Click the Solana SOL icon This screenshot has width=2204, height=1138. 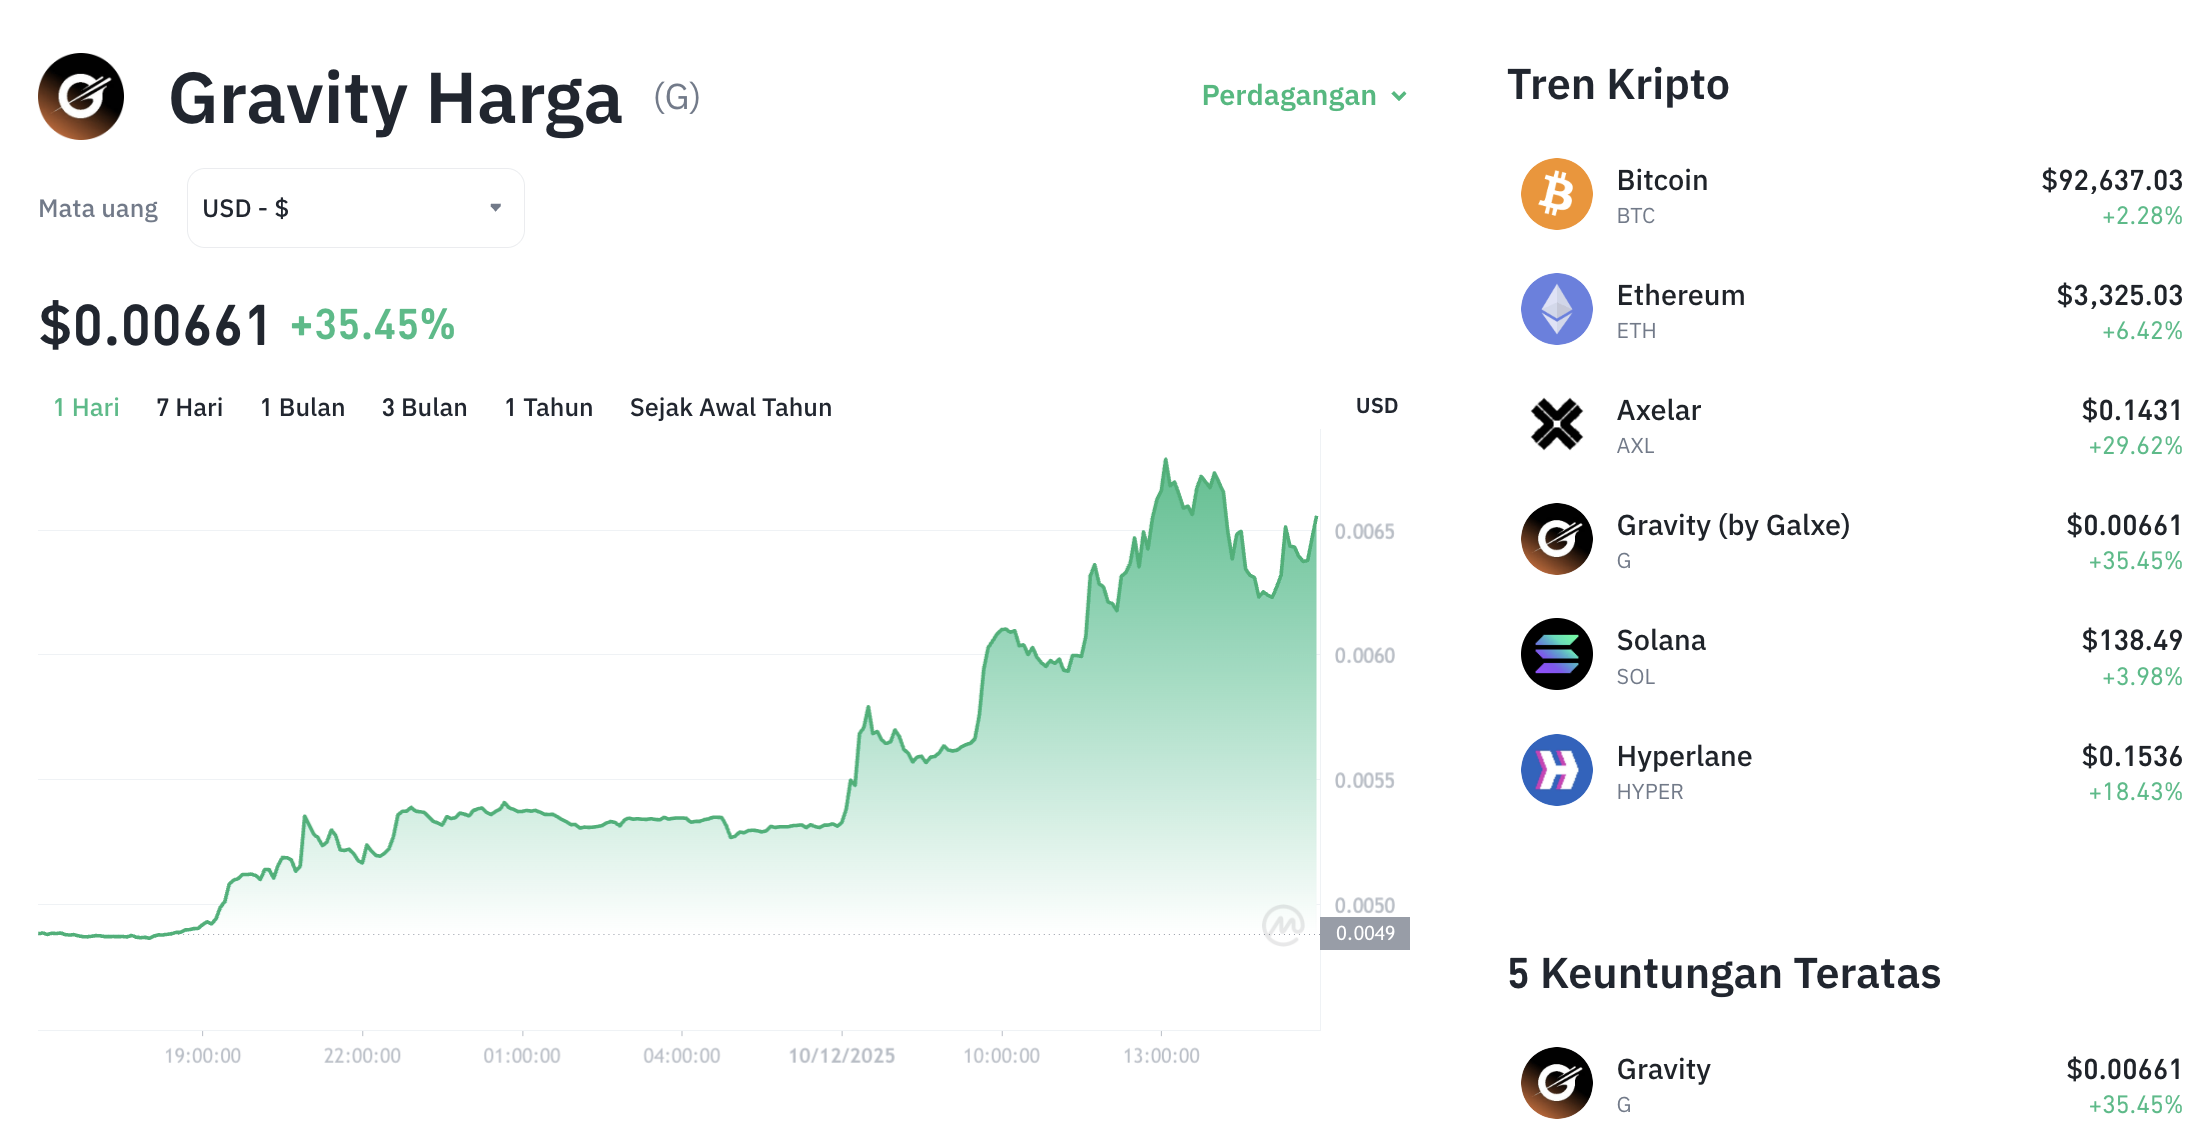[x=1556, y=654]
